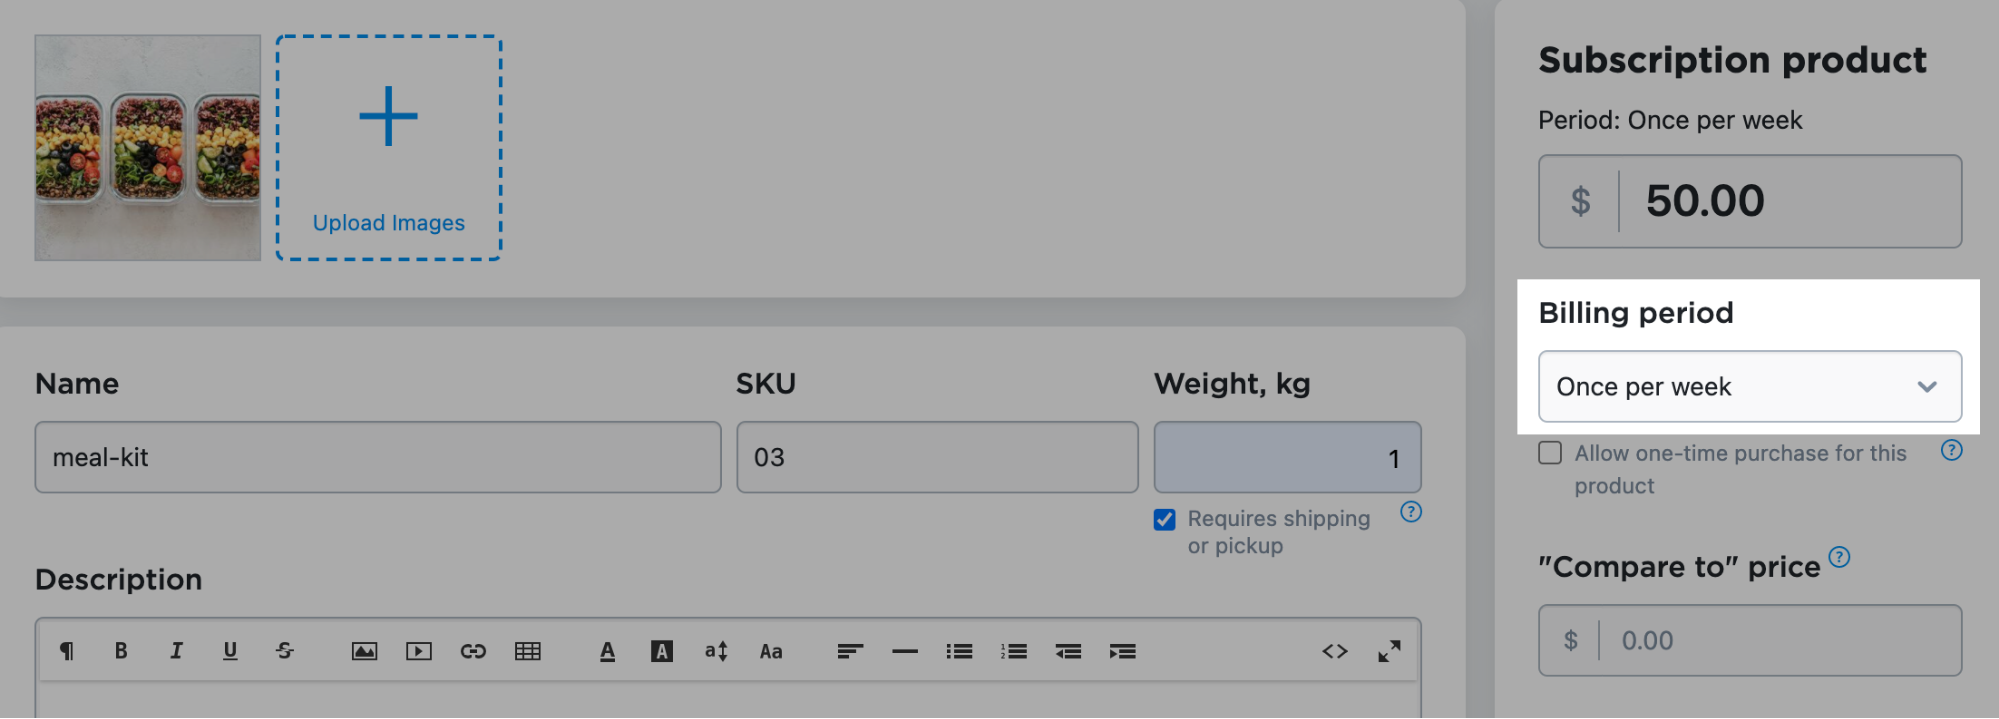Insert a bulleted list
Viewport: 1999px width, 719px height.
coord(959,652)
